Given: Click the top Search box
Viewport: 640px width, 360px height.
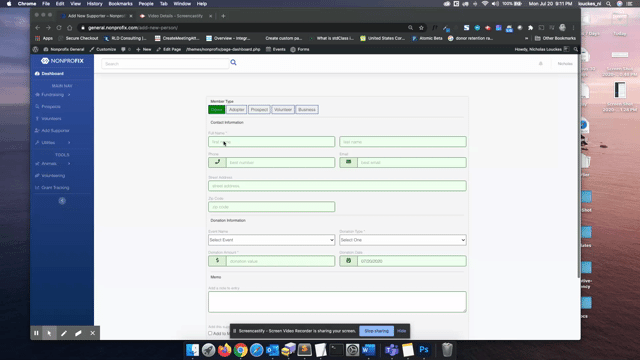Looking at the screenshot, I should point(165,64).
